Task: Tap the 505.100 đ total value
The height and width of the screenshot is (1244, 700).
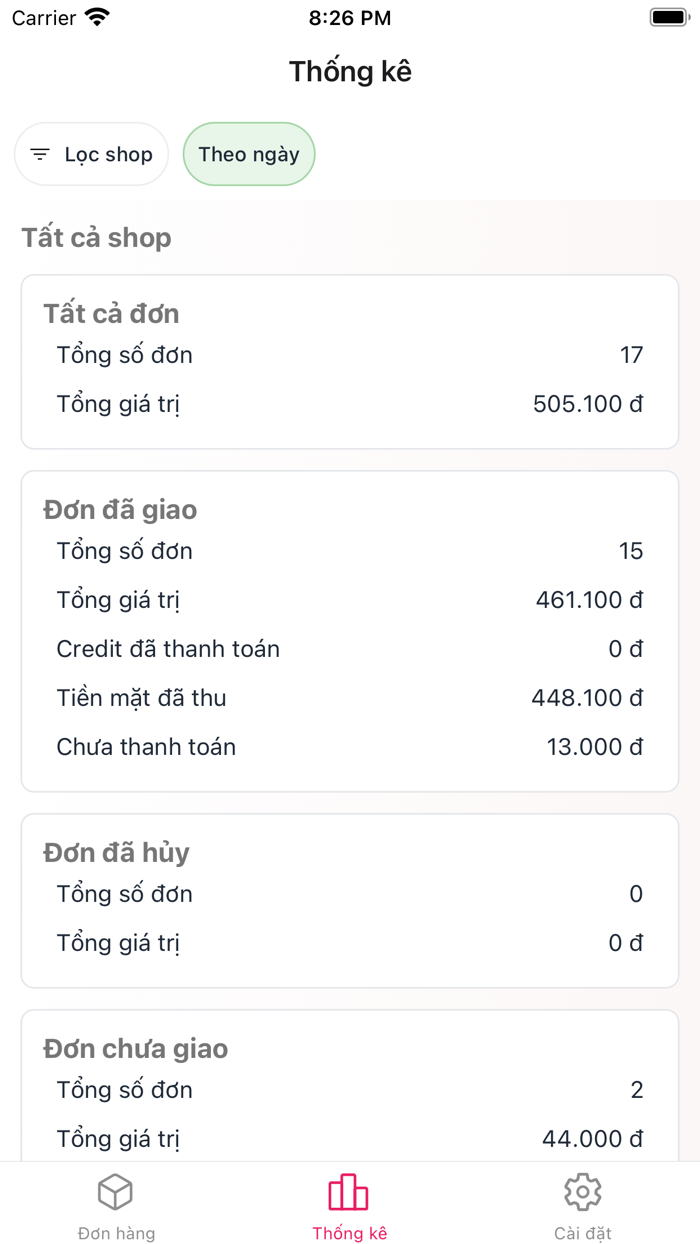Action: point(588,404)
